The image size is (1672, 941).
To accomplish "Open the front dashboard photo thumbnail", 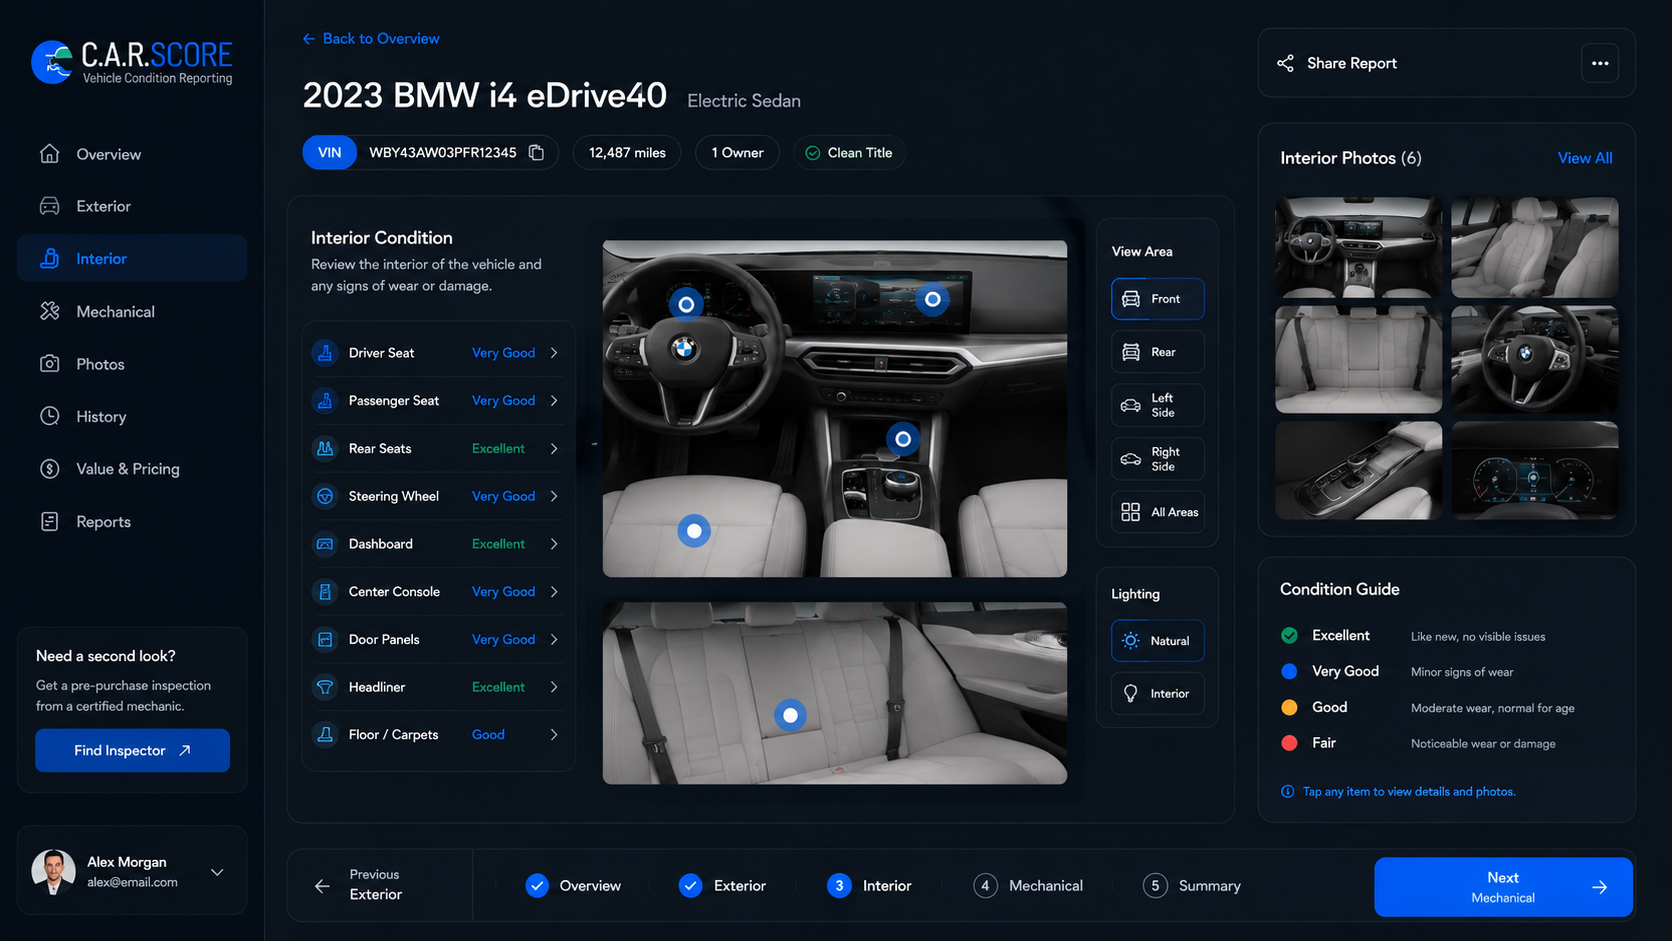I will 1358,247.
